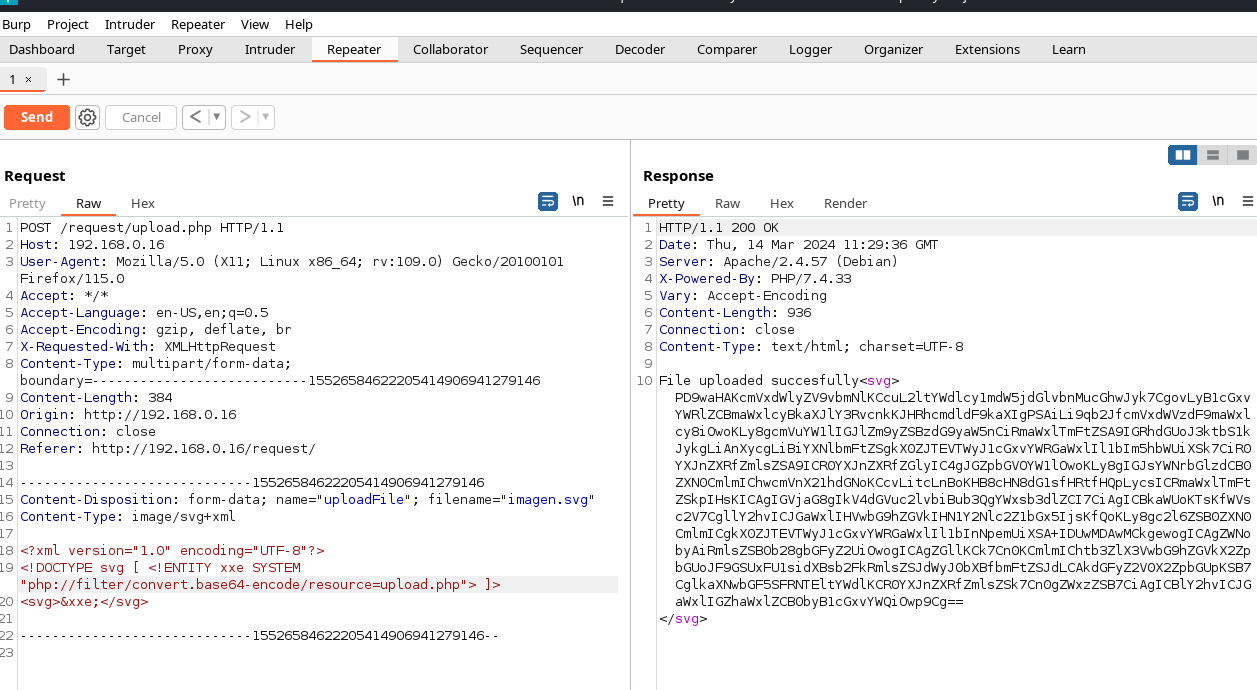Click the POST /request/upload.php request line

click(152, 228)
